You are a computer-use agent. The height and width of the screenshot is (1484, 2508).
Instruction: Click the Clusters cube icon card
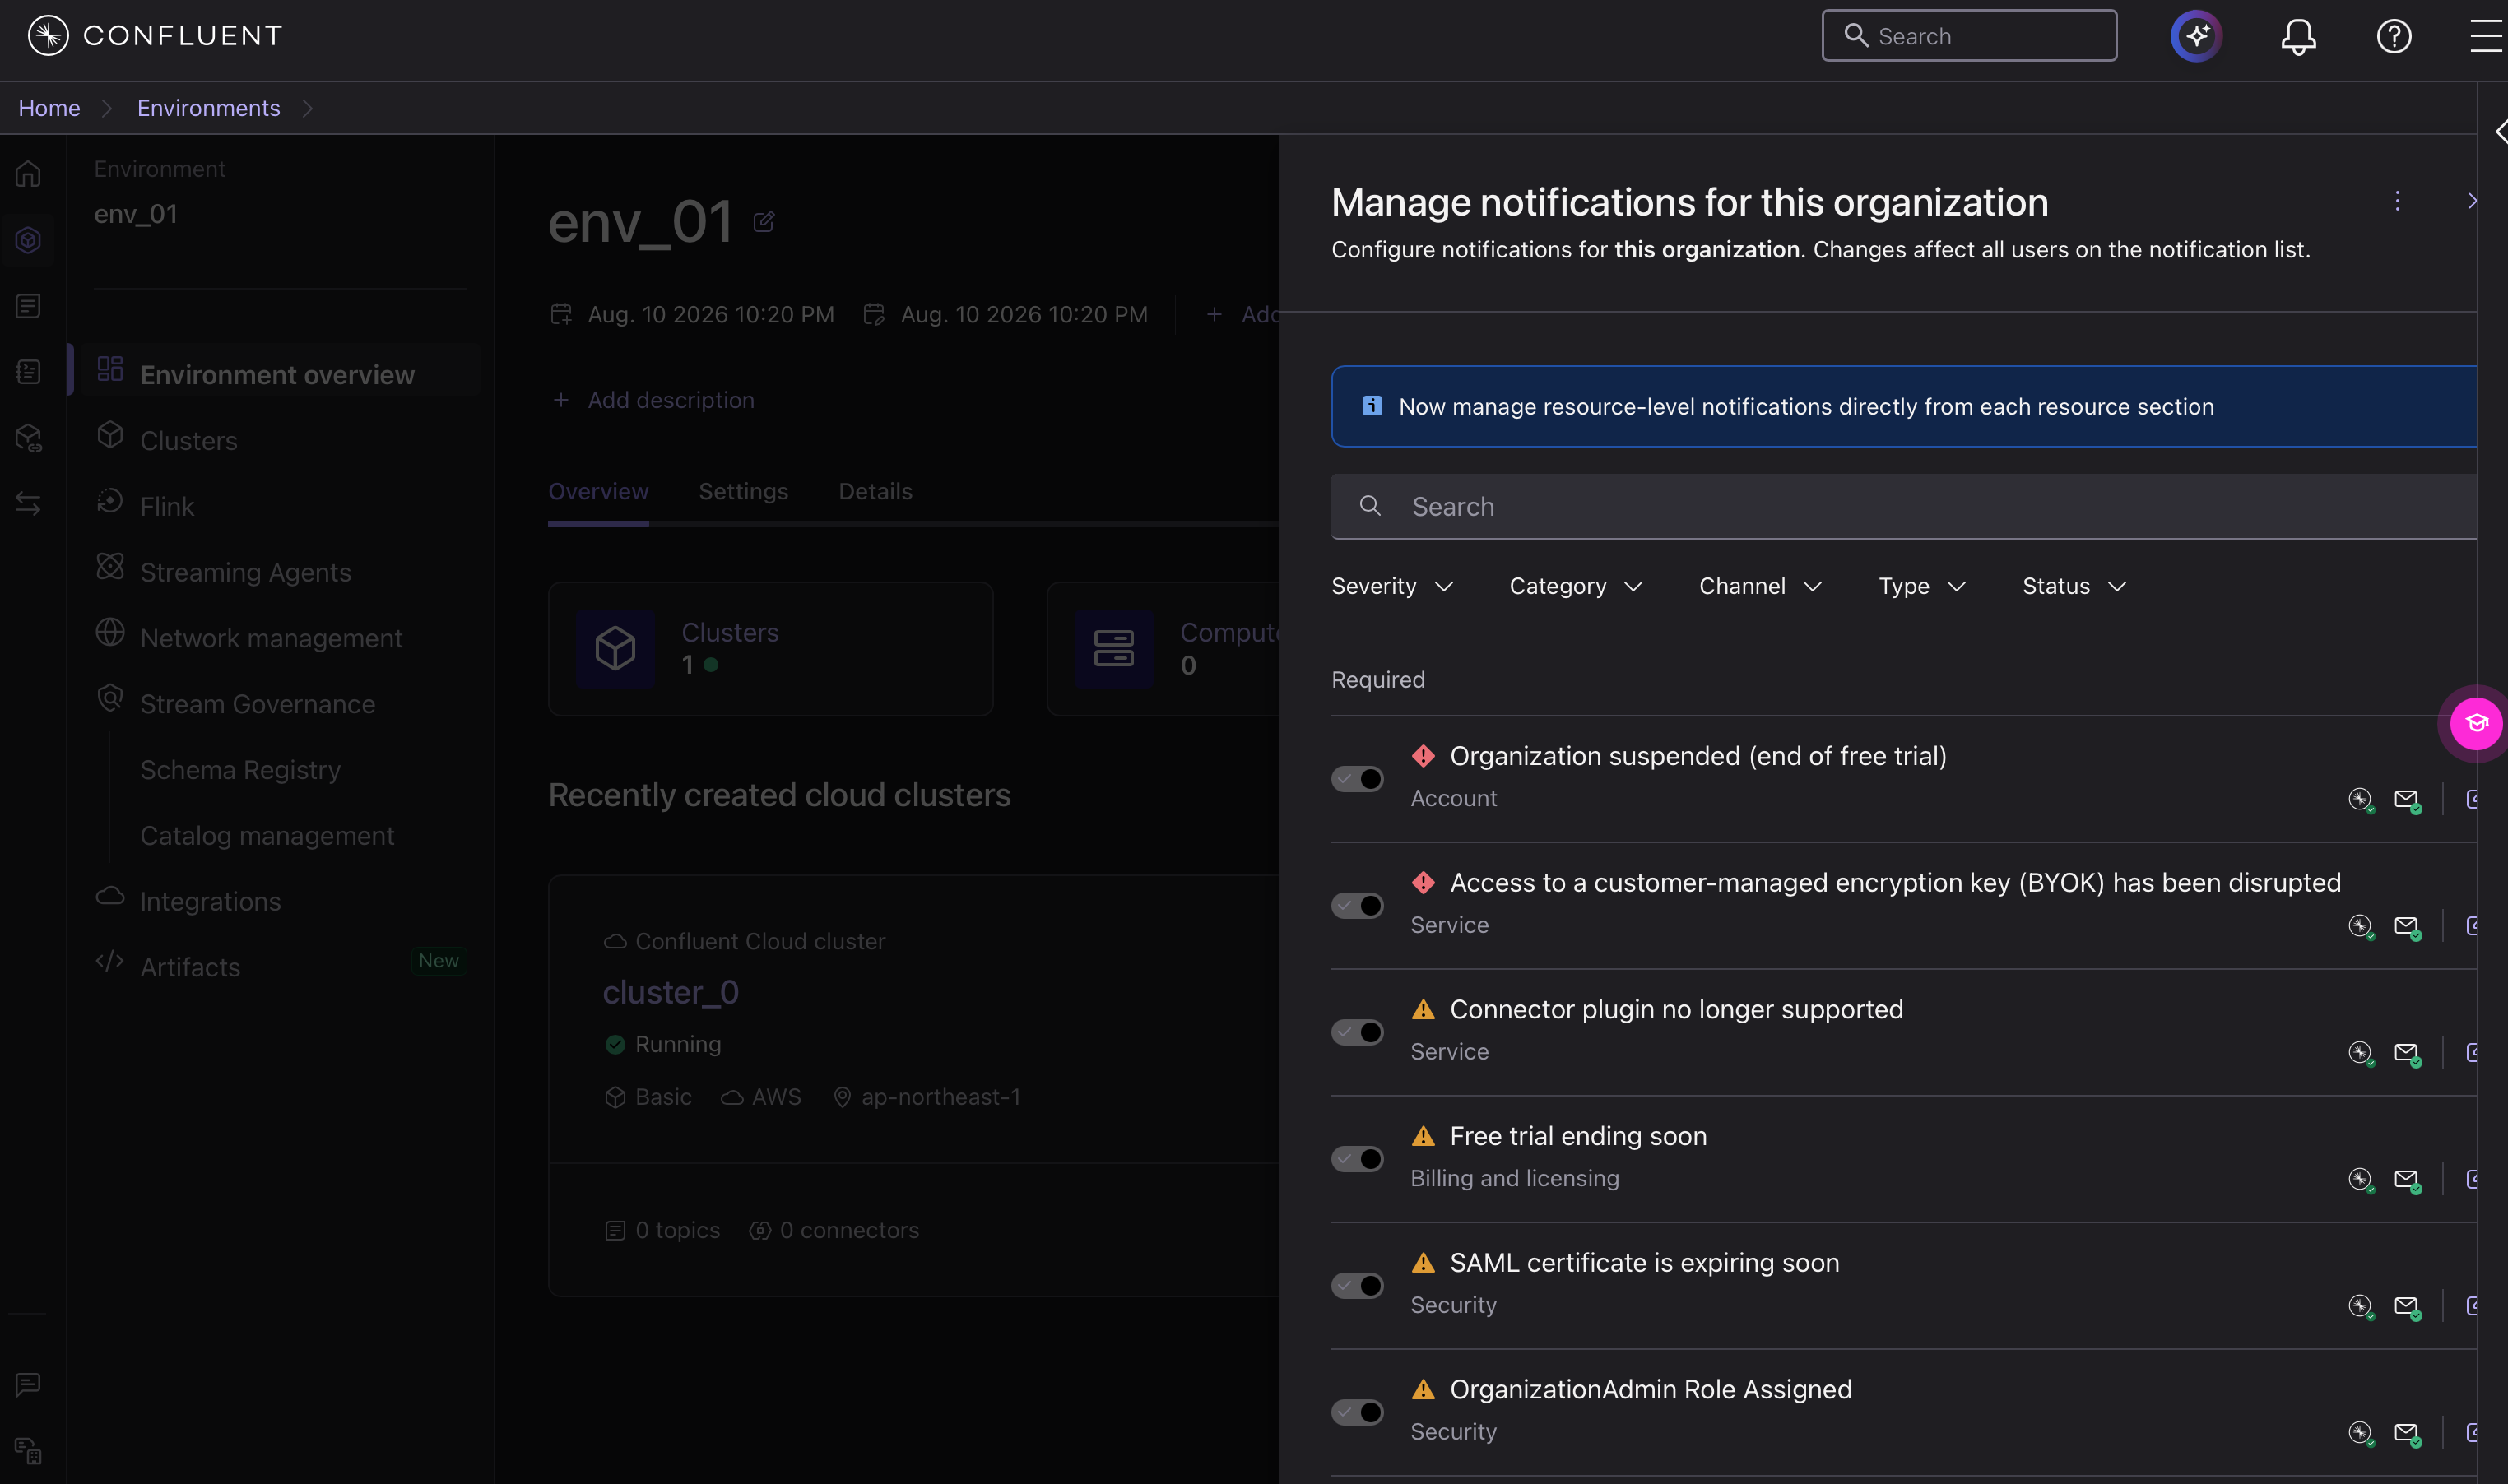(x=615, y=648)
